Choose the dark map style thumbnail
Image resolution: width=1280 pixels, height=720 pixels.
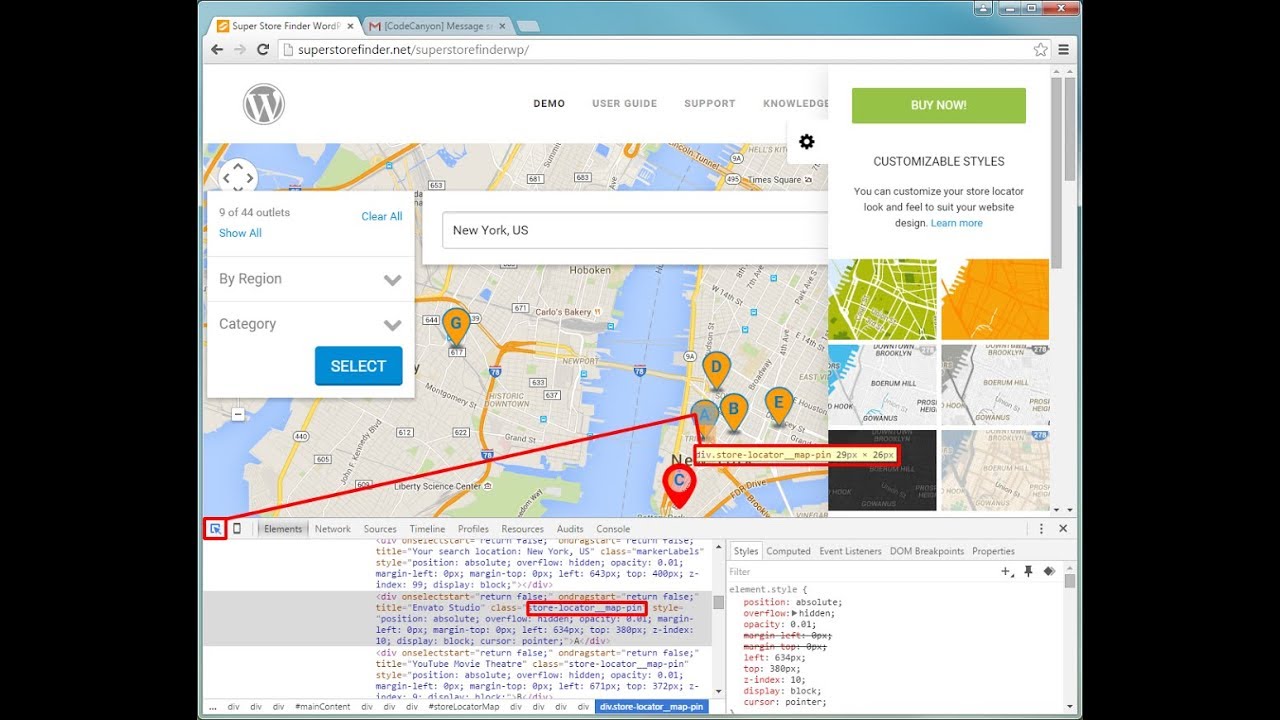882,470
